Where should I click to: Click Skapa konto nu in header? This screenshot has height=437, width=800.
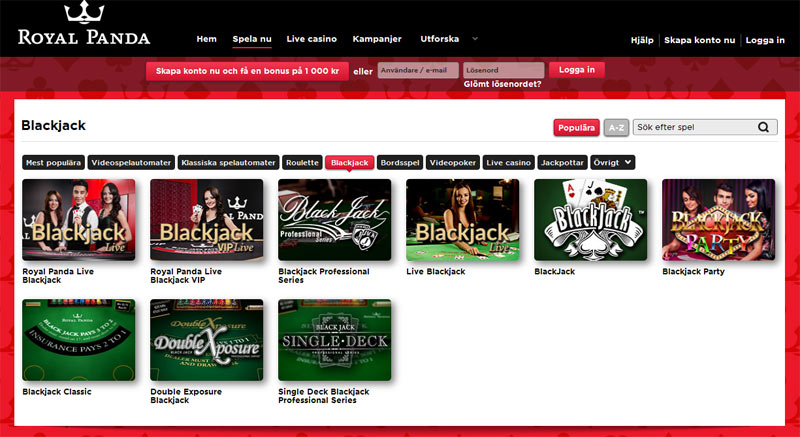pyautogui.click(x=699, y=40)
